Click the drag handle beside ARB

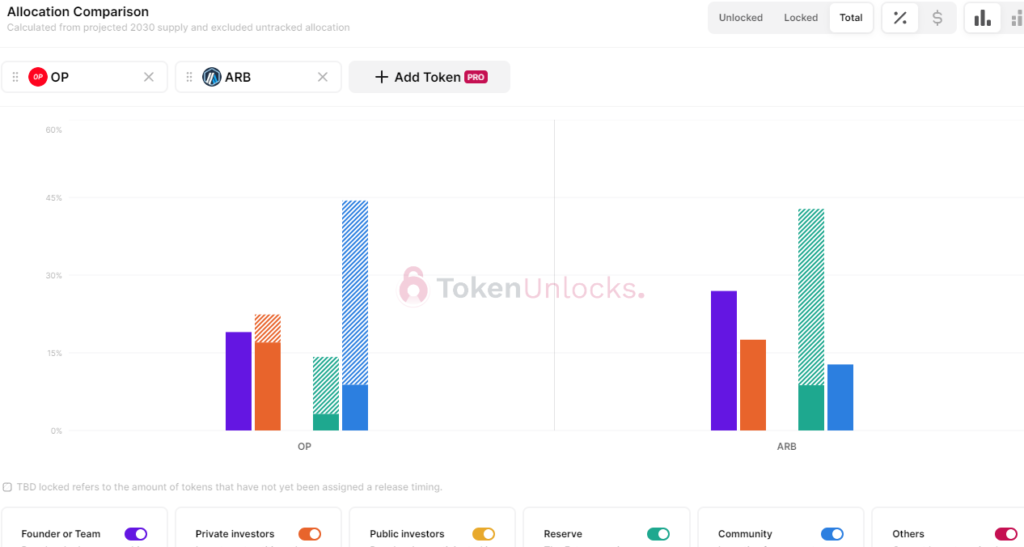coord(189,77)
